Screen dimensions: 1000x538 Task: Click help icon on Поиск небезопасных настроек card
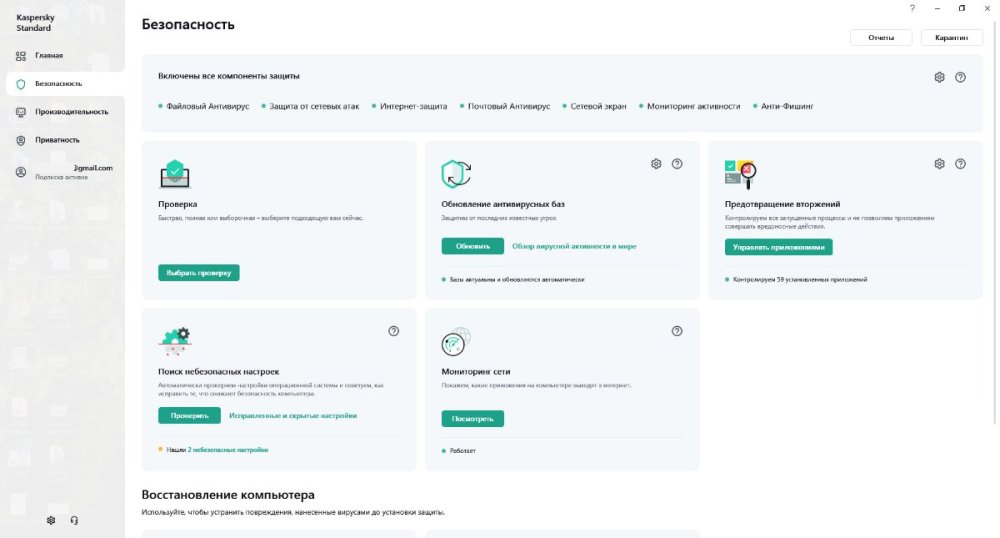pos(394,331)
